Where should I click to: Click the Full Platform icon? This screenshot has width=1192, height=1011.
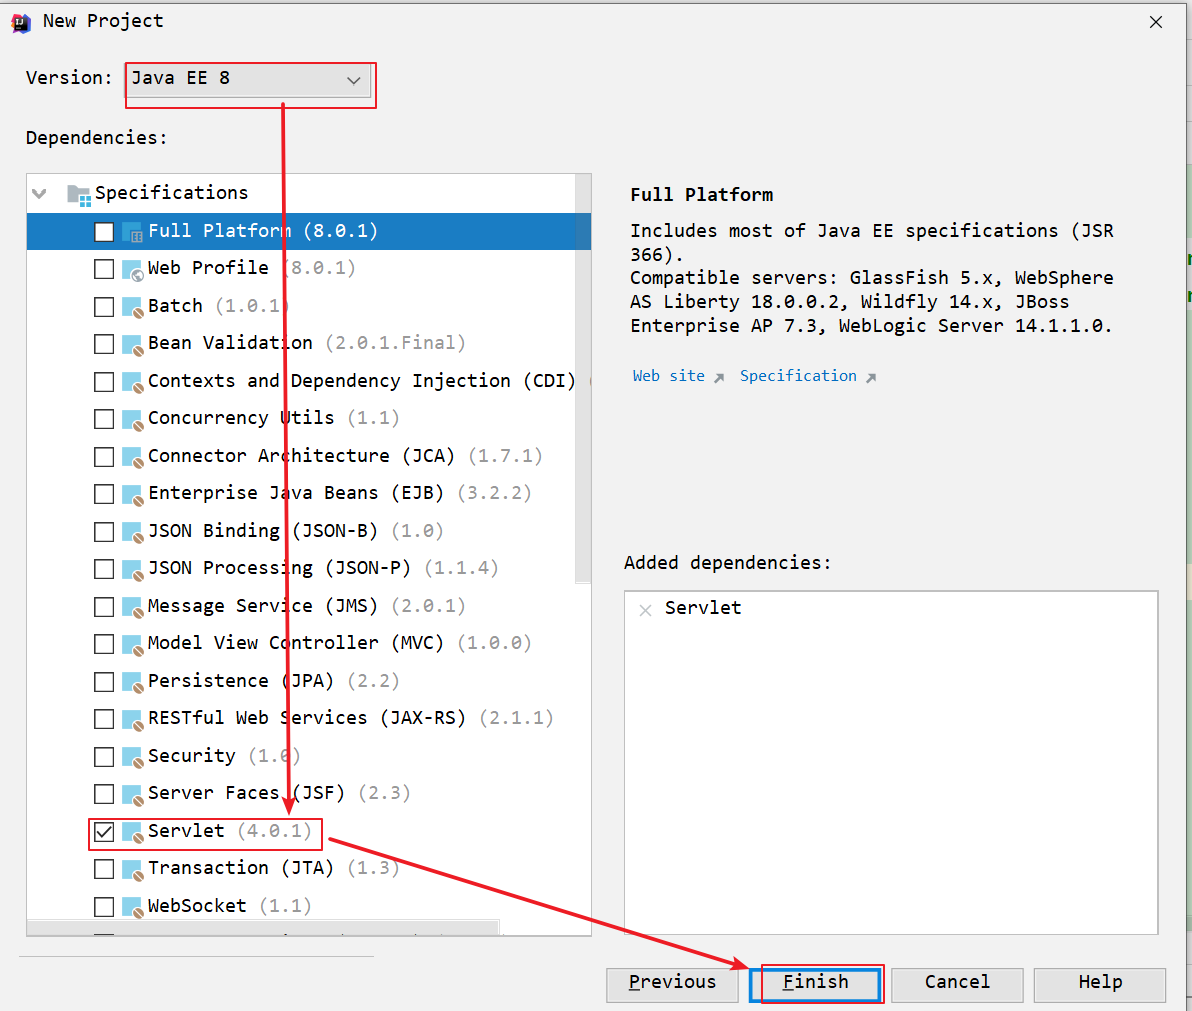(x=132, y=232)
